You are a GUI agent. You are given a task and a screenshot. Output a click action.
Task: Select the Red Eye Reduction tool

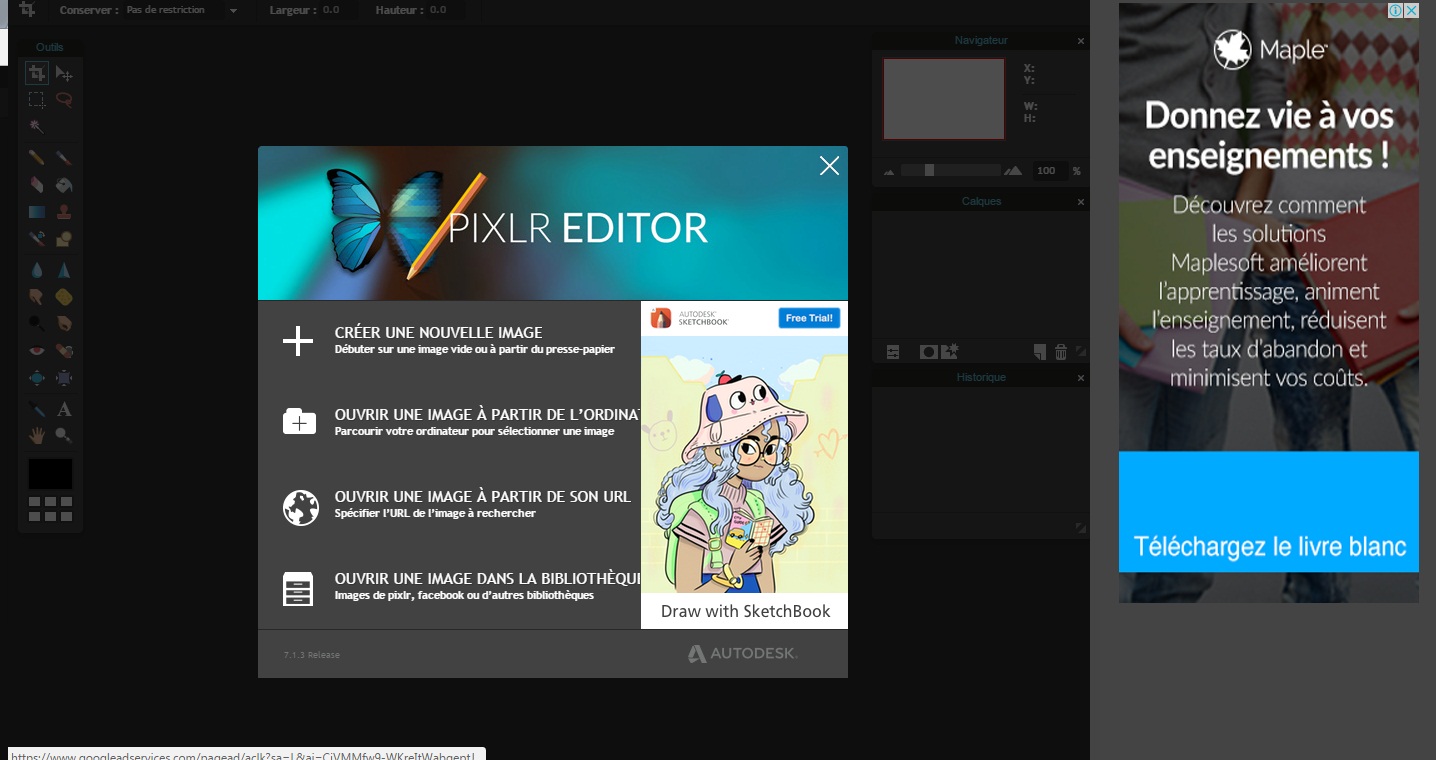pos(36,351)
